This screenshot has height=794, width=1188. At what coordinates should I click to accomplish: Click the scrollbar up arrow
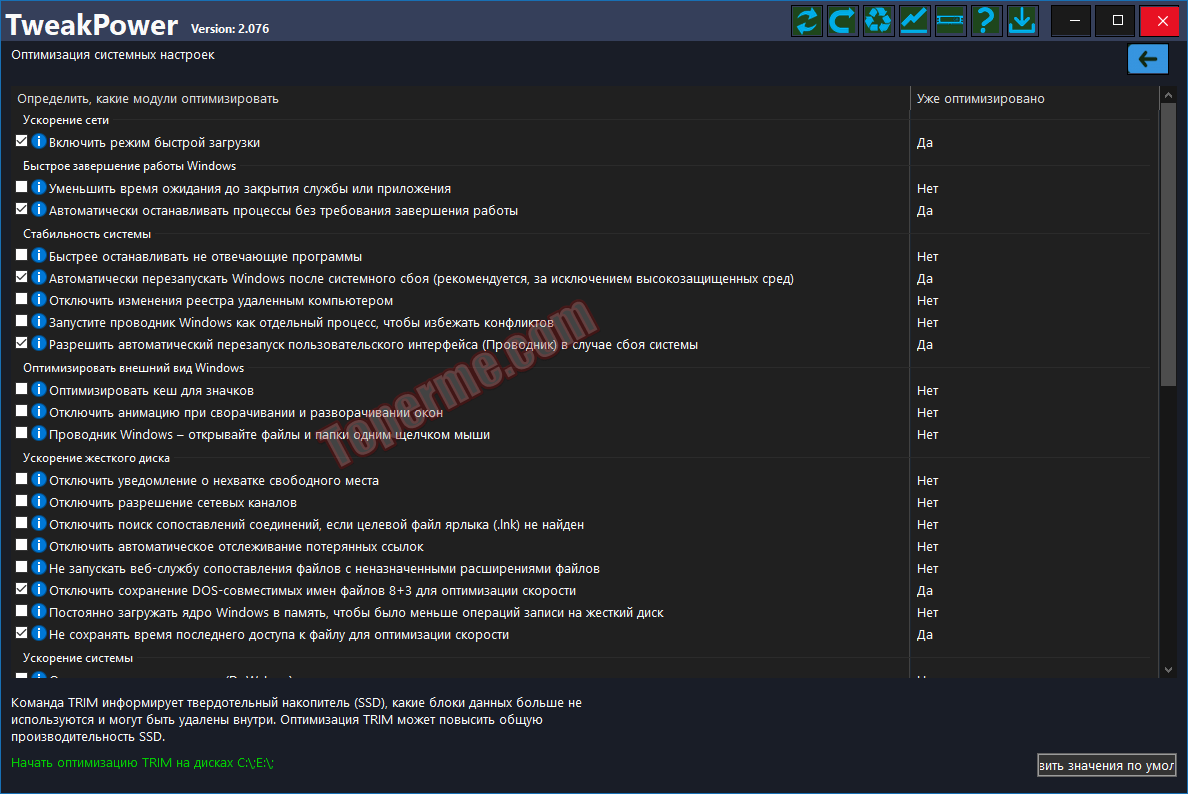pyautogui.click(x=1168, y=95)
